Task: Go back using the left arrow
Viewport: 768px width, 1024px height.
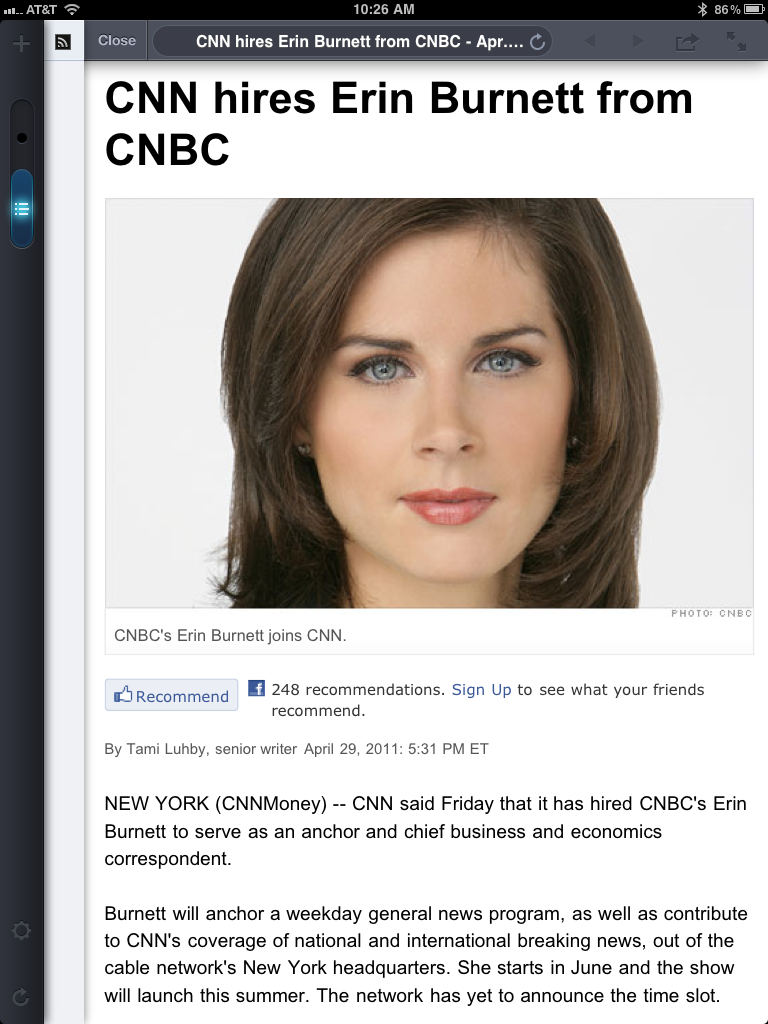Action: coord(590,41)
